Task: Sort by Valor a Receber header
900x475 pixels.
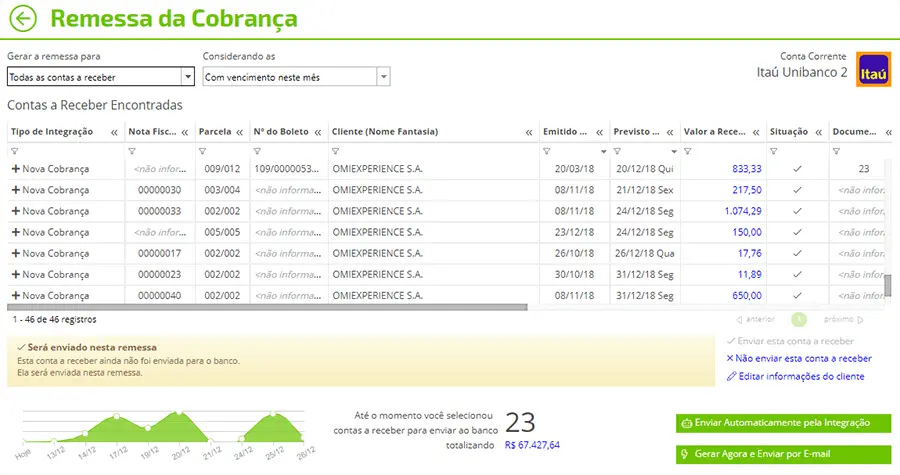Action: pos(715,131)
